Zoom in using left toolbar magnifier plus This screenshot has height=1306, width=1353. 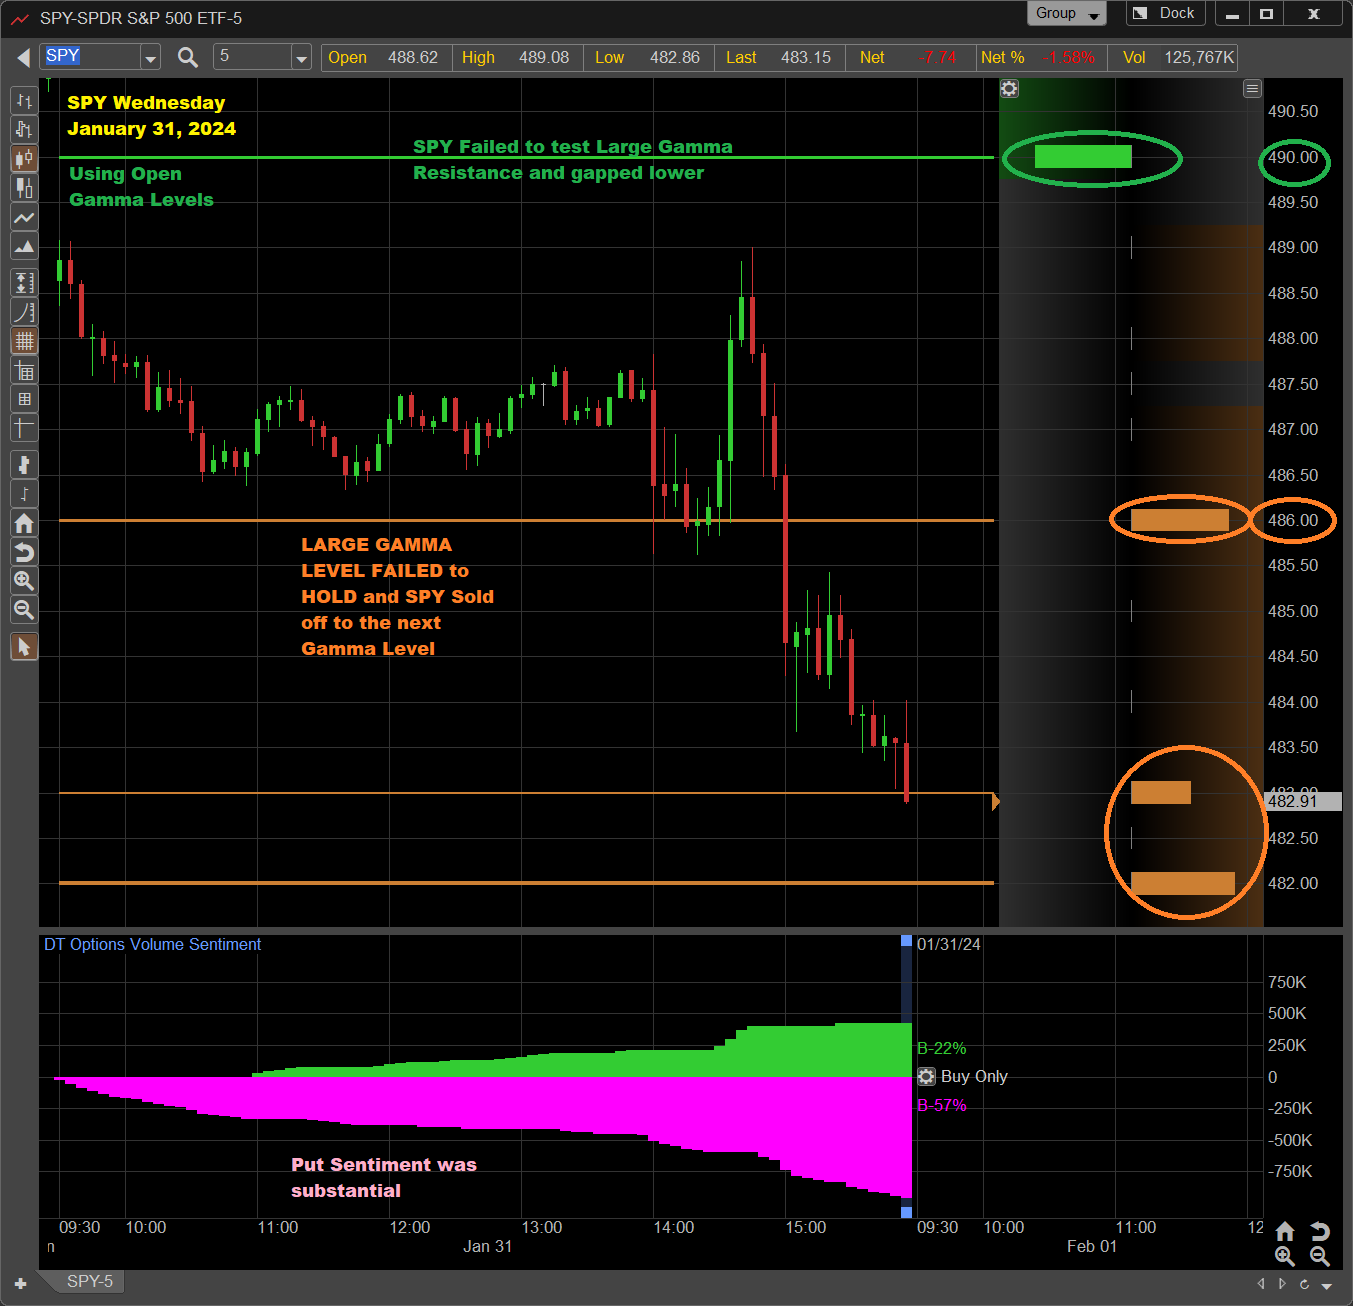[24, 581]
